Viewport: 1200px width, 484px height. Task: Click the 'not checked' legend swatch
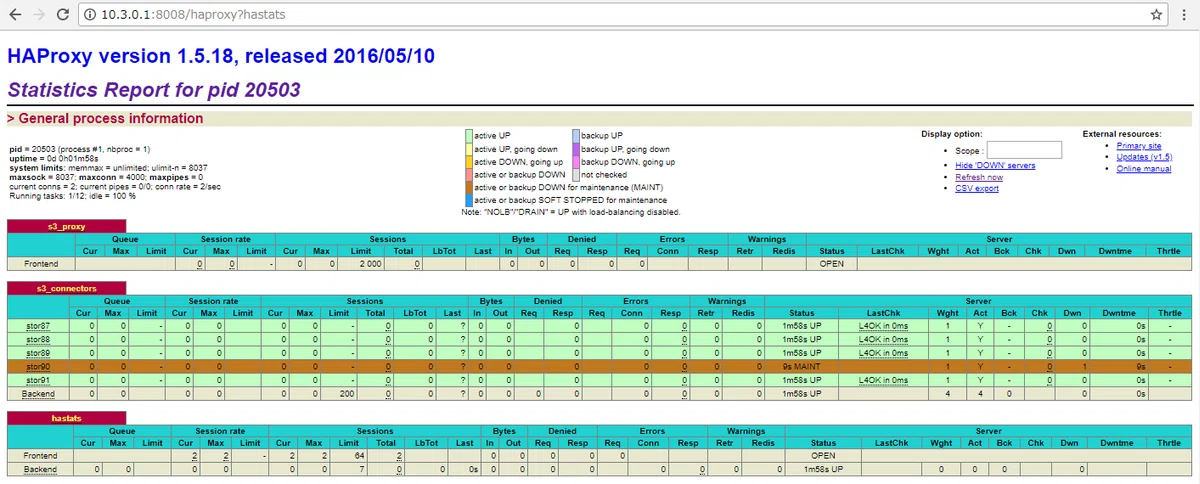click(x=576, y=174)
